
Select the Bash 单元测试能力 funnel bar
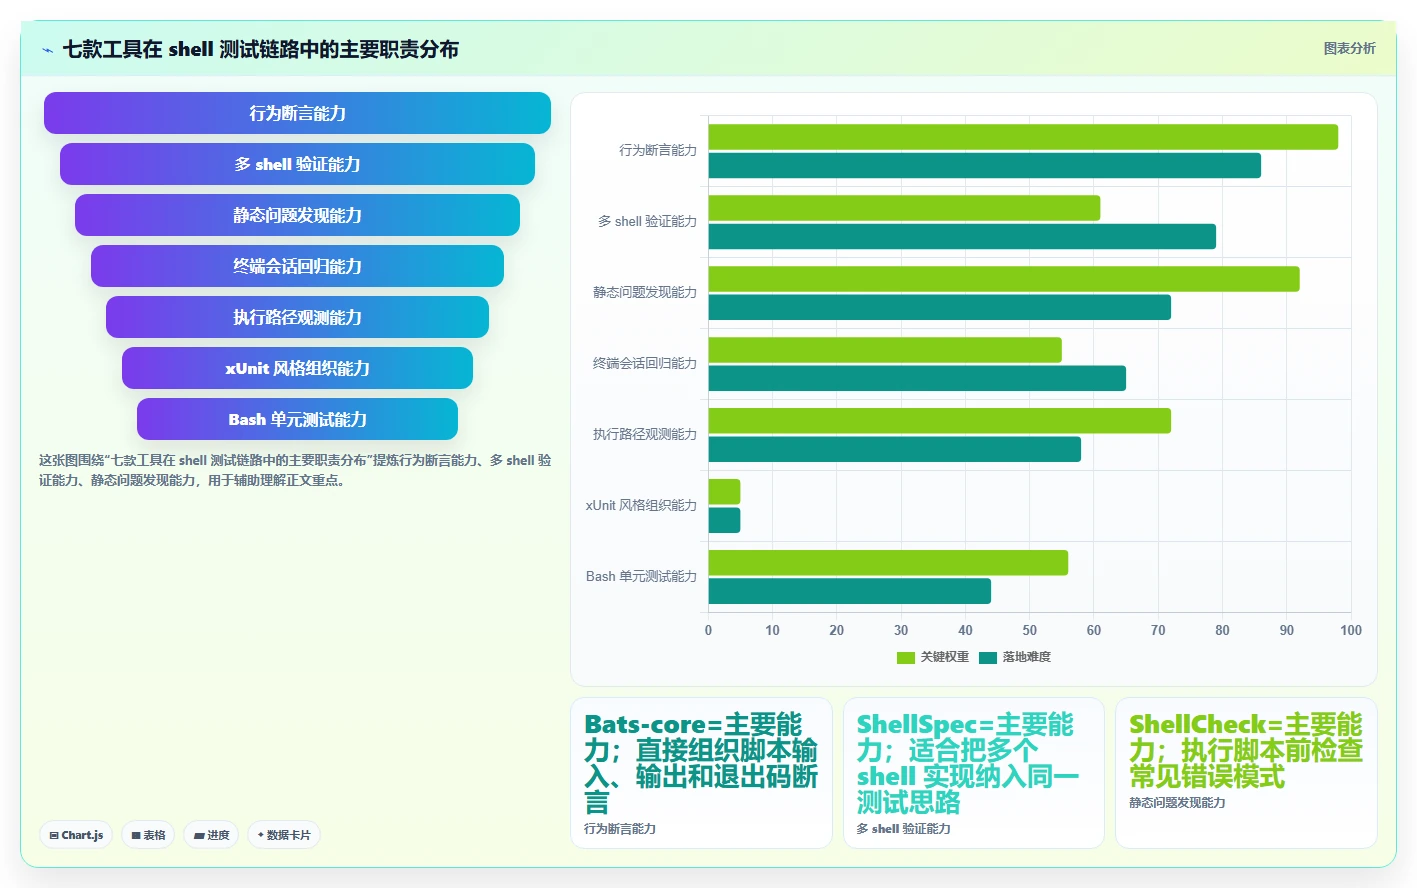(297, 419)
